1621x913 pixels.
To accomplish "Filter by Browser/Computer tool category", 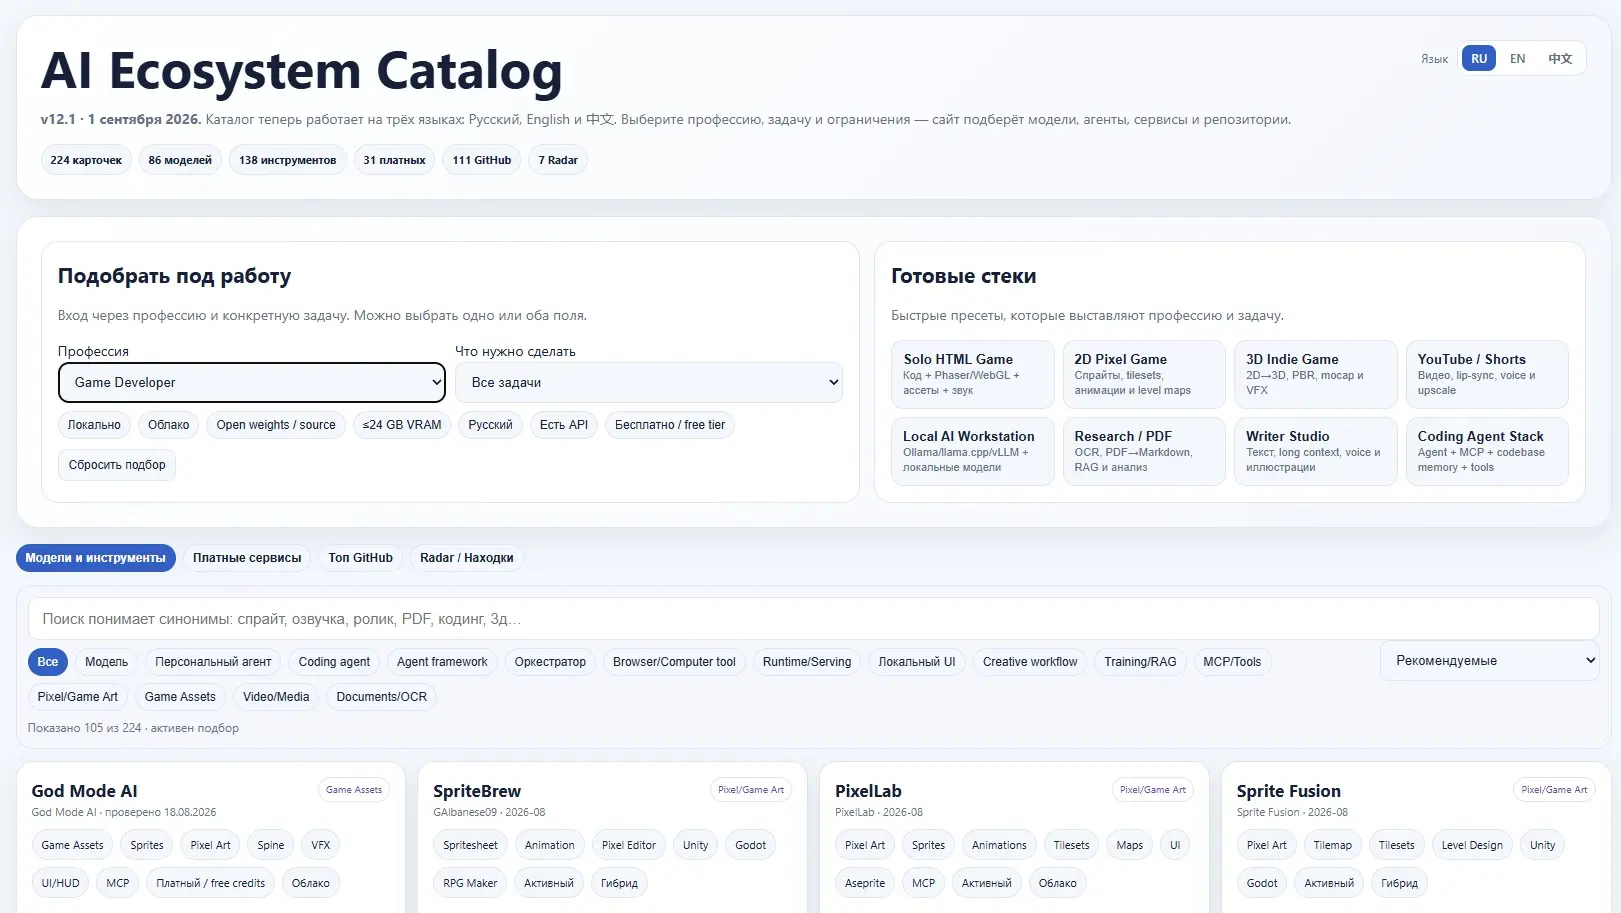I will (674, 662).
